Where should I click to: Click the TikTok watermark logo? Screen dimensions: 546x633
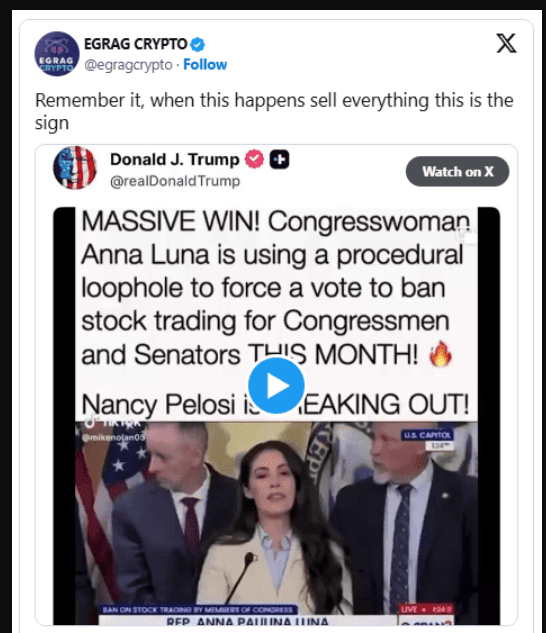113,423
